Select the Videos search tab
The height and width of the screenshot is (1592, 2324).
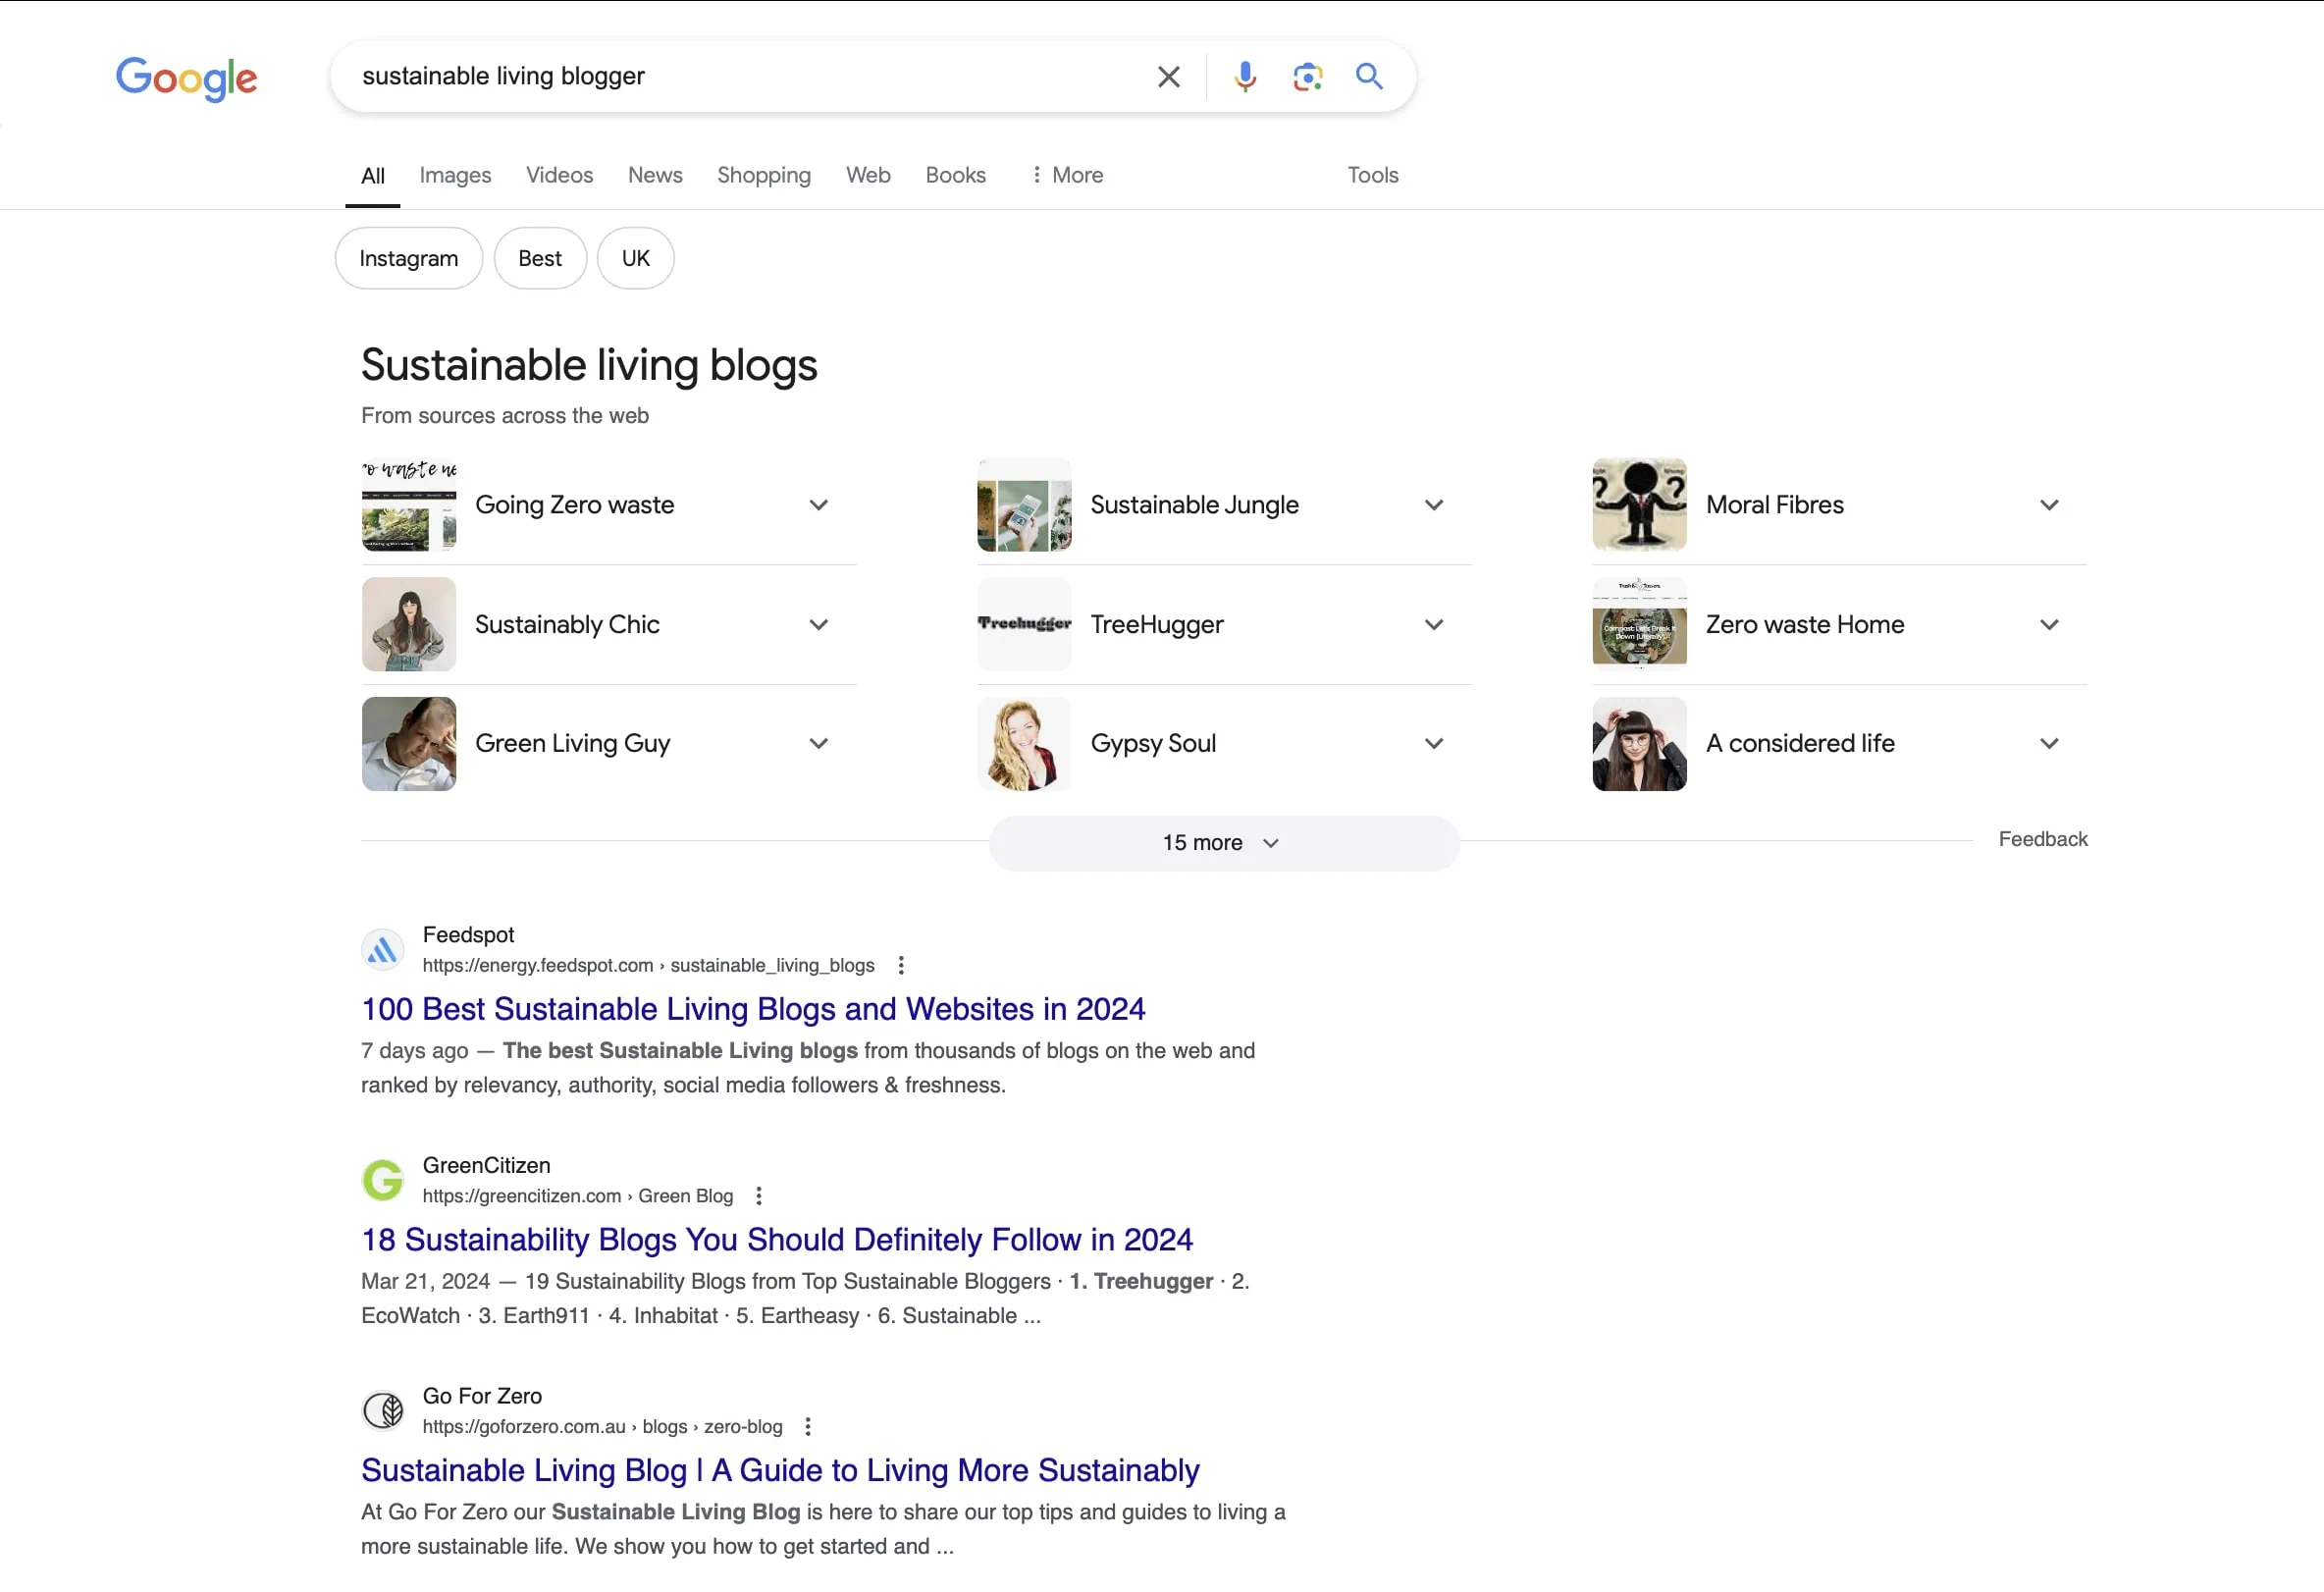click(559, 175)
